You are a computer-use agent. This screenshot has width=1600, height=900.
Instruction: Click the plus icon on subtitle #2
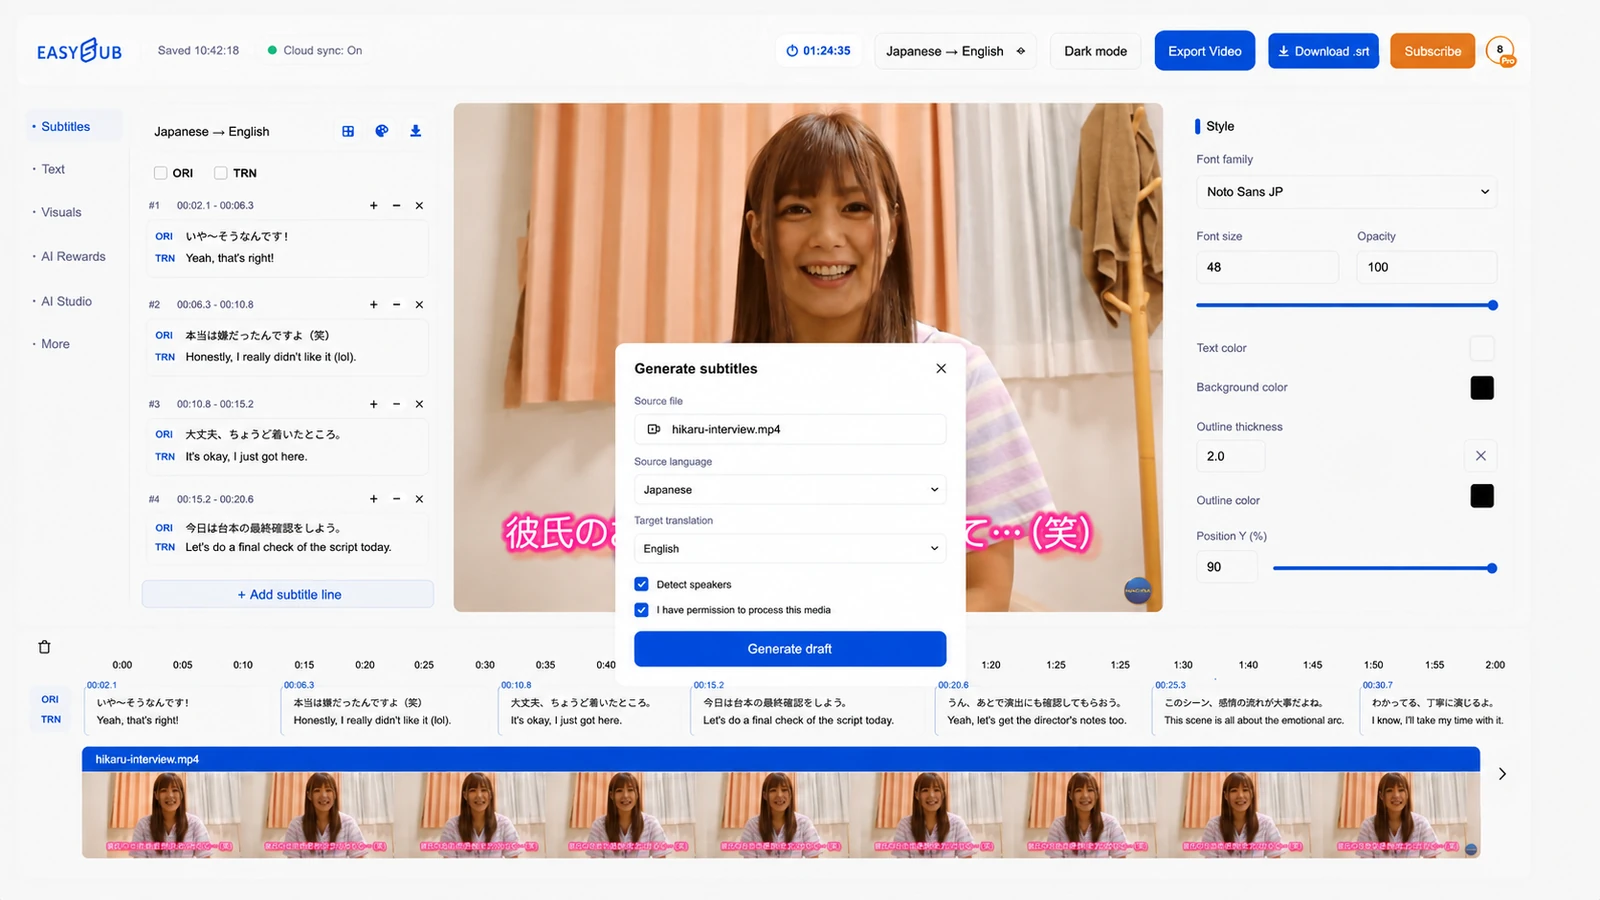point(374,305)
